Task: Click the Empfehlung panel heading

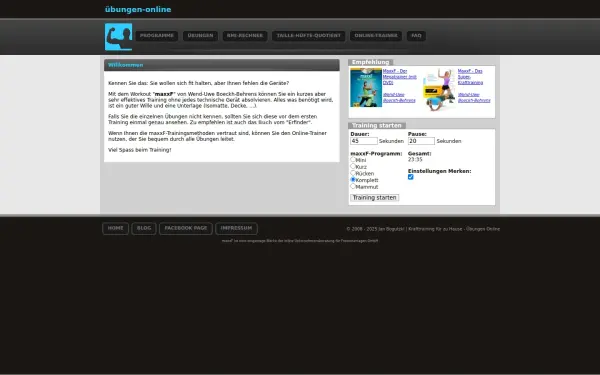Action: [370, 62]
